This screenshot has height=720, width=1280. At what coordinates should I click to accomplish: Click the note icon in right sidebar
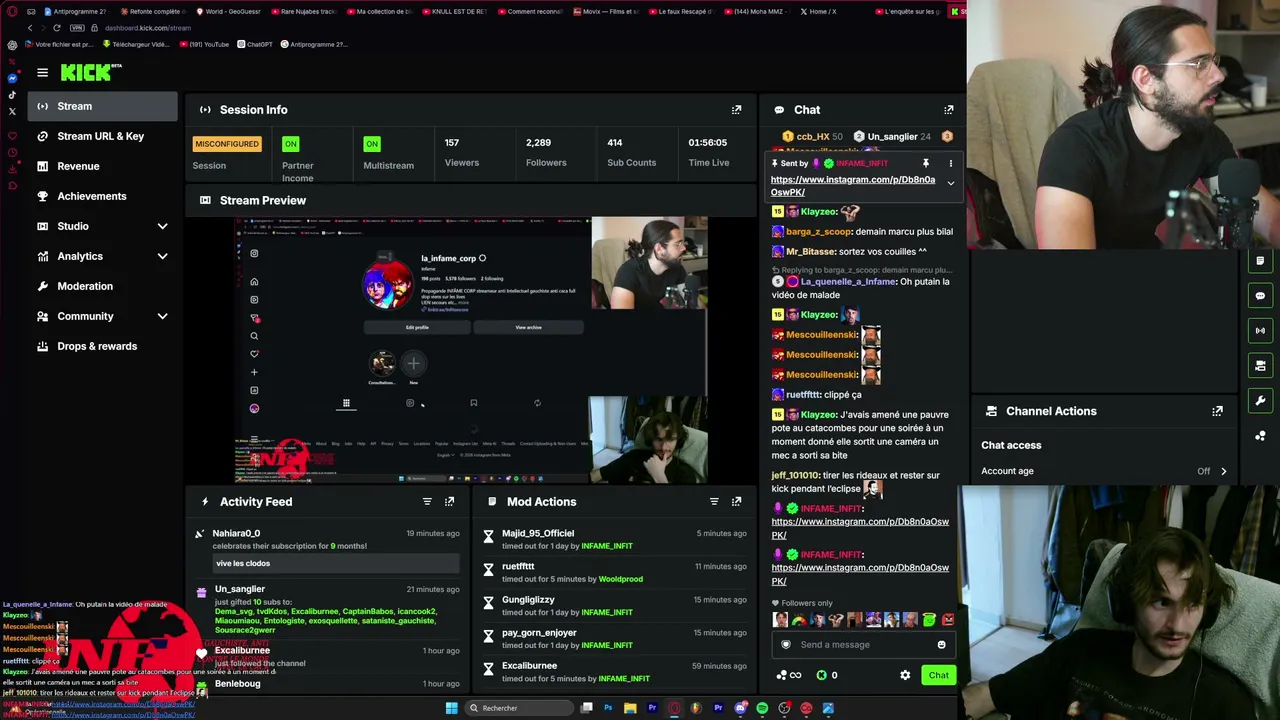pyautogui.click(x=1260, y=261)
